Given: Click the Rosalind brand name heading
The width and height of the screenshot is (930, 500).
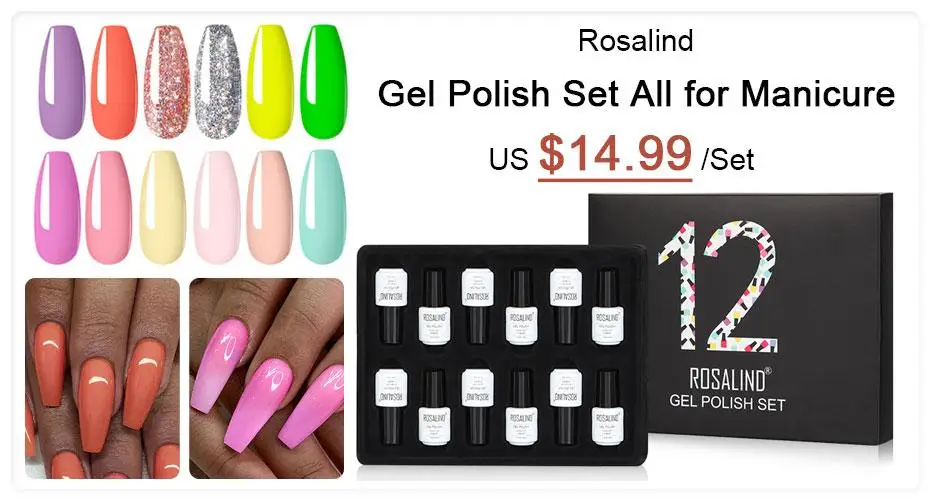Looking at the screenshot, I should click(x=635, y=41).
